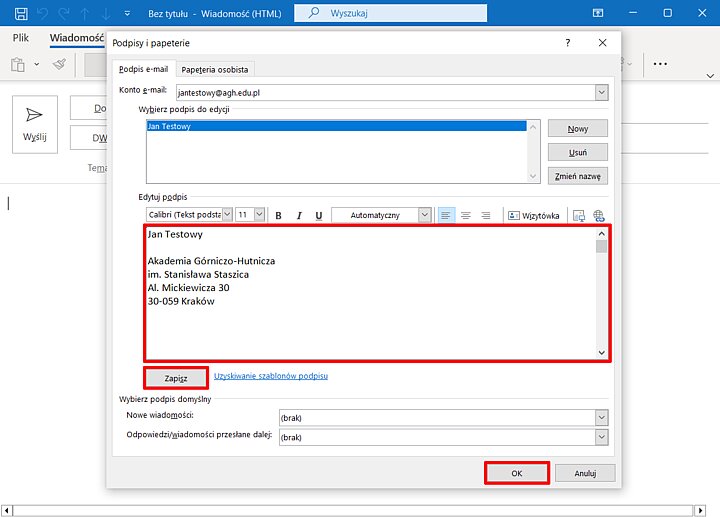Select the Jan Testowy signature entry
720x517 pixels.
(x=336, y=126)
